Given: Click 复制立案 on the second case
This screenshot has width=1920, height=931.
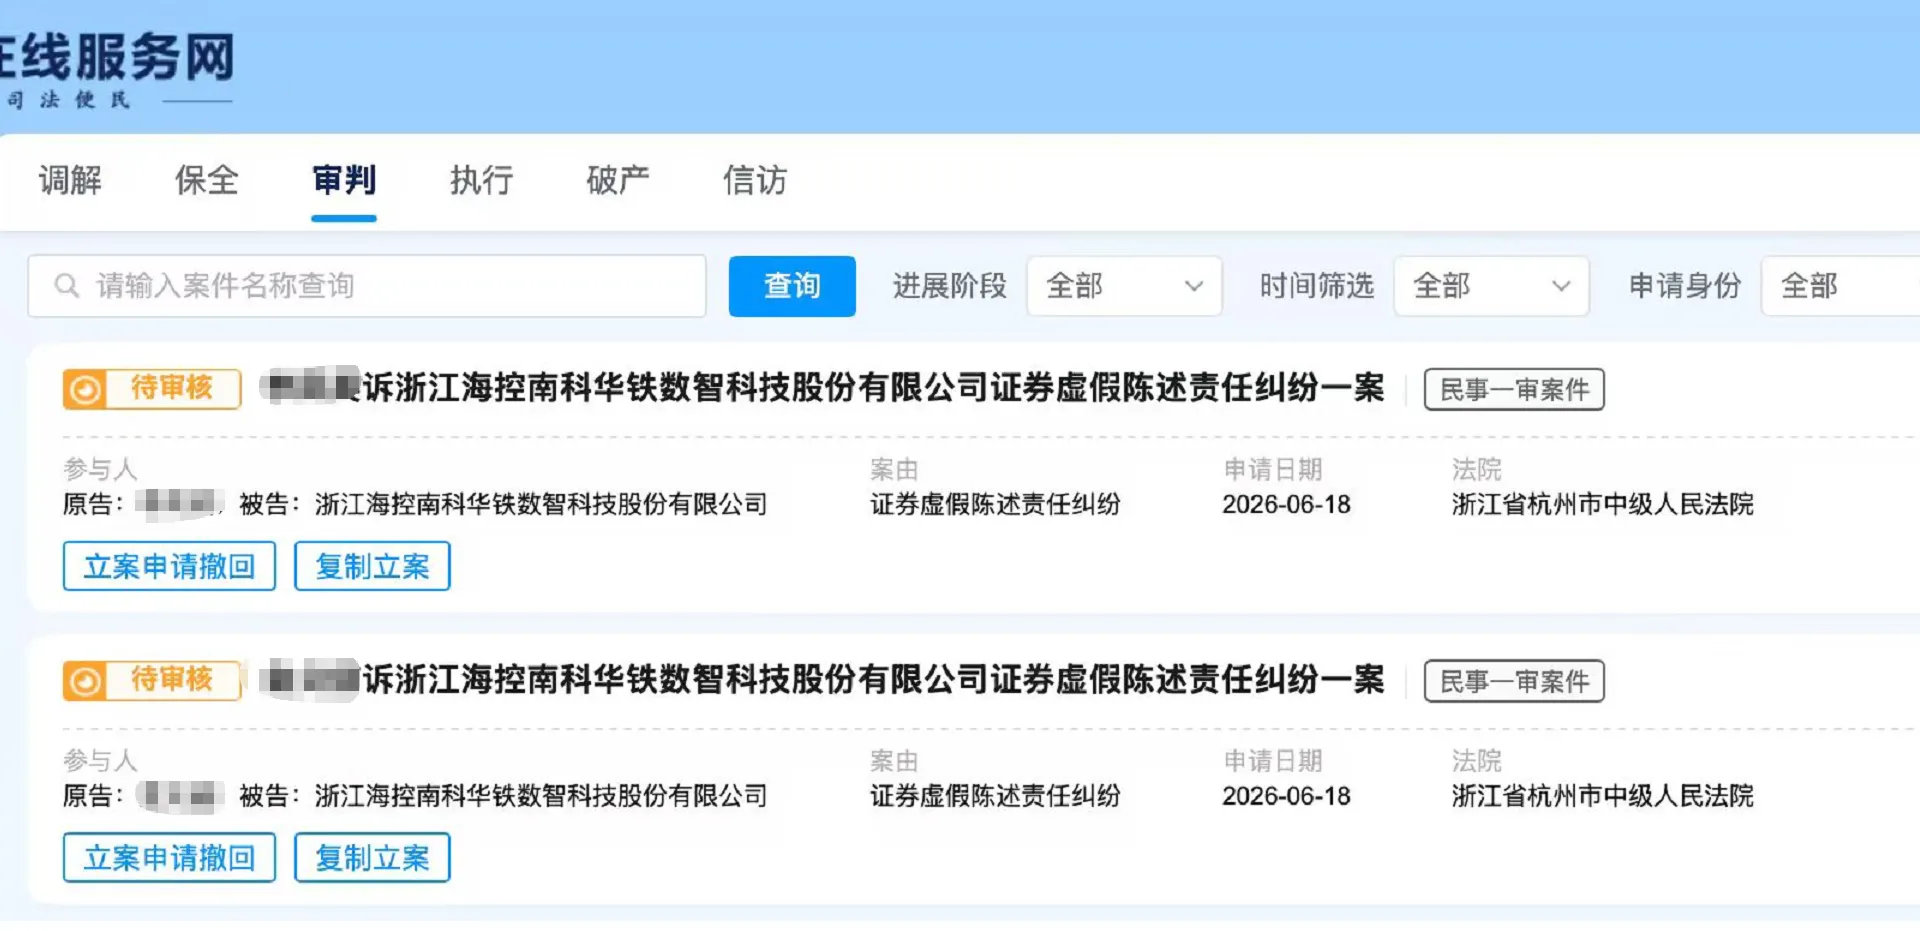Looking at the screenshot, I should (x=372, y=858).
